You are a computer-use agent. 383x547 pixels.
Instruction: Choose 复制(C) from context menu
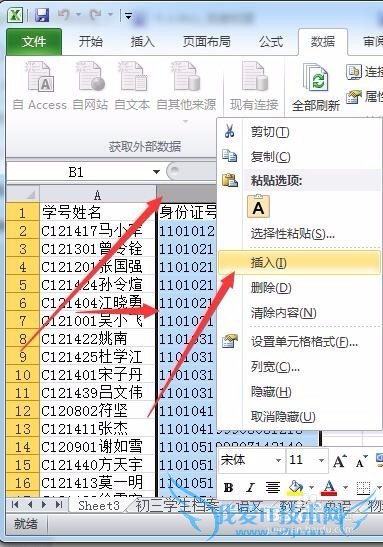[x=300, y=157]
